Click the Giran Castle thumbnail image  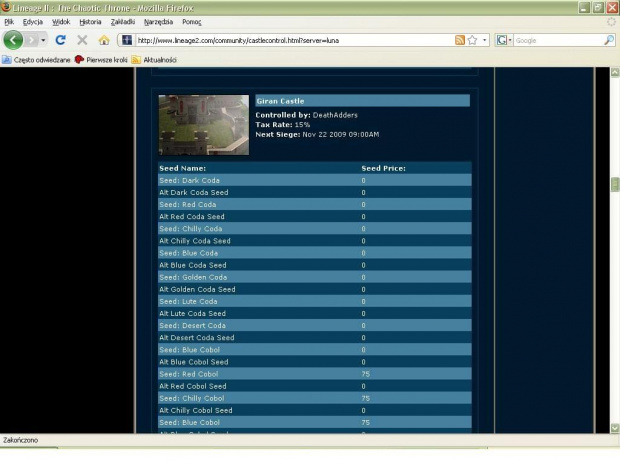coord(204,125)
